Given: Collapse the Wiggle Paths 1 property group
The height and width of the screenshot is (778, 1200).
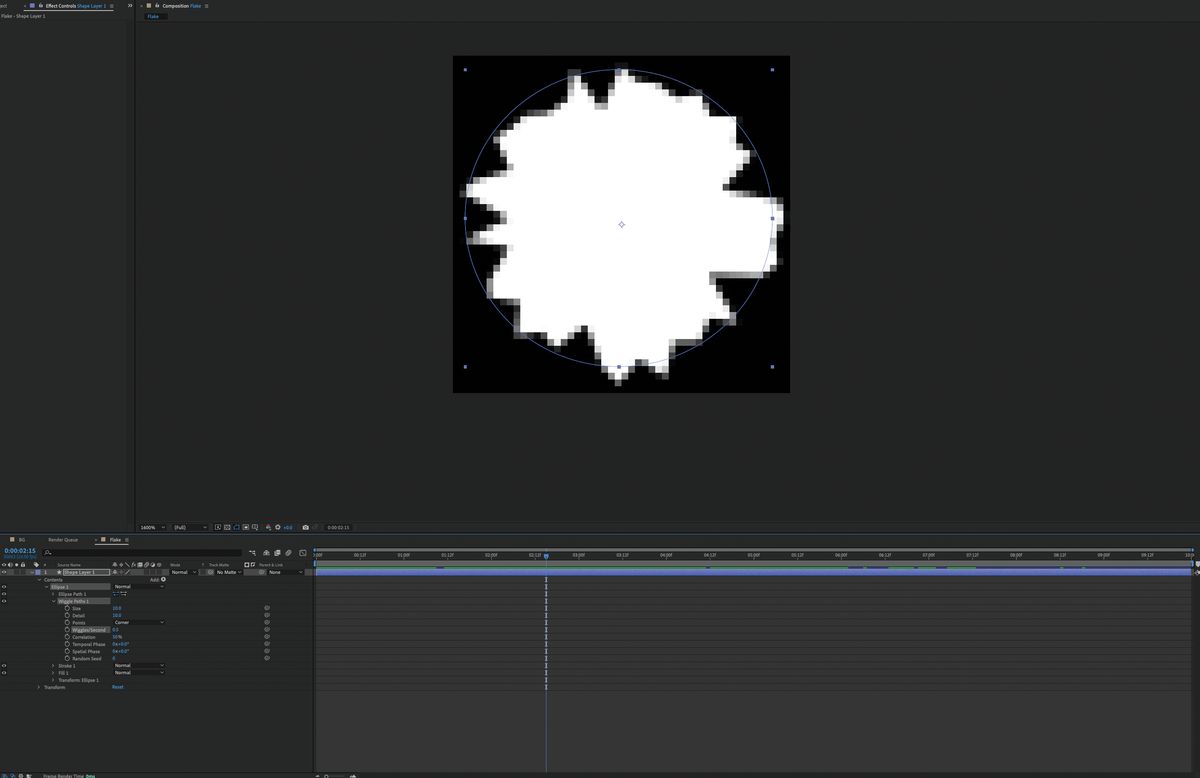Looking at the screenshot, I should tap(54, 601).
